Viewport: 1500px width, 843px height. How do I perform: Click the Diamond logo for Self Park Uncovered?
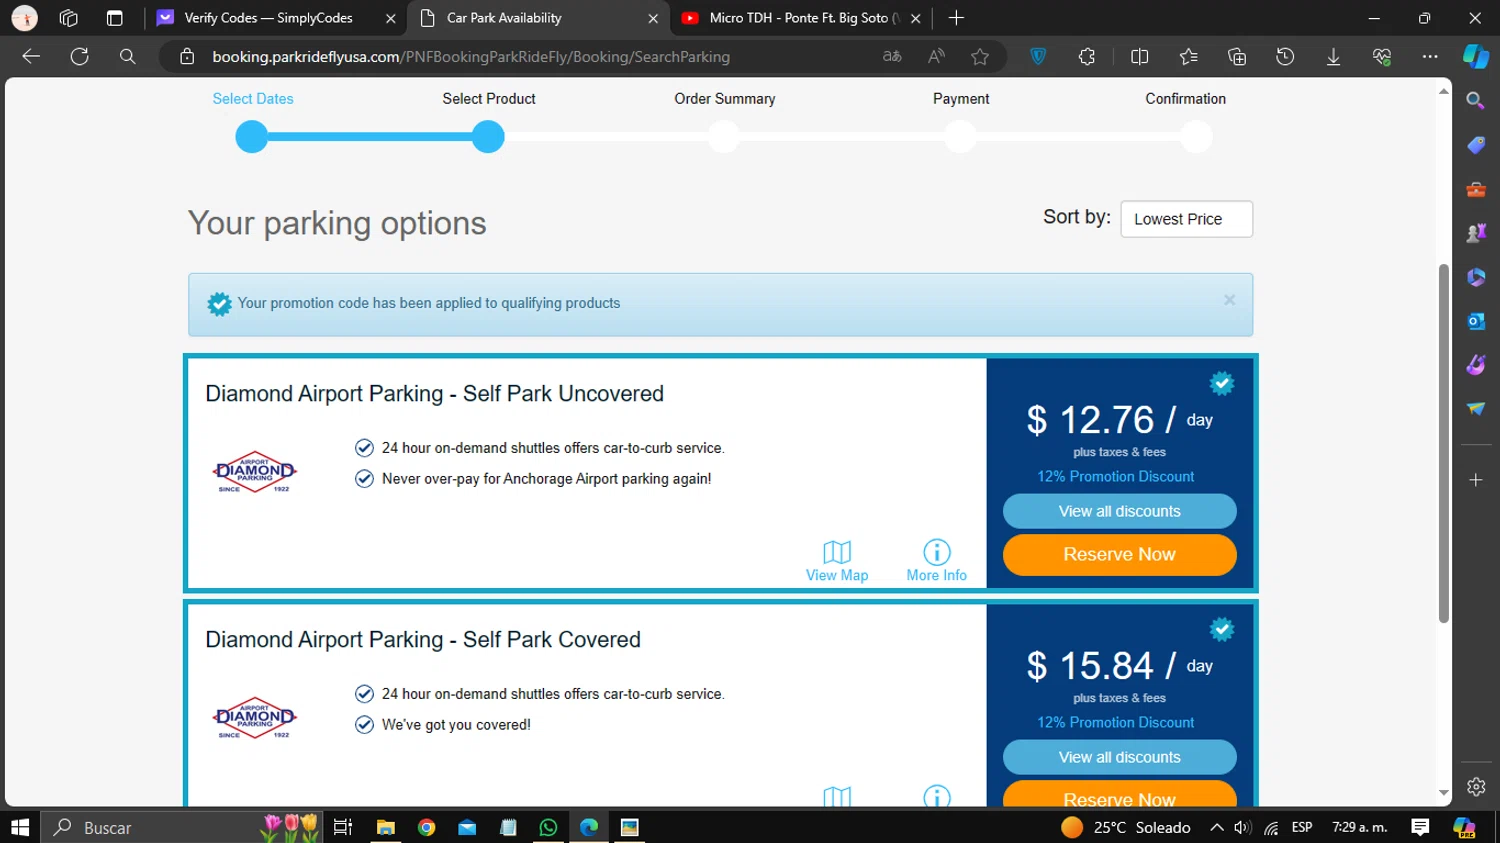[255, 471]
